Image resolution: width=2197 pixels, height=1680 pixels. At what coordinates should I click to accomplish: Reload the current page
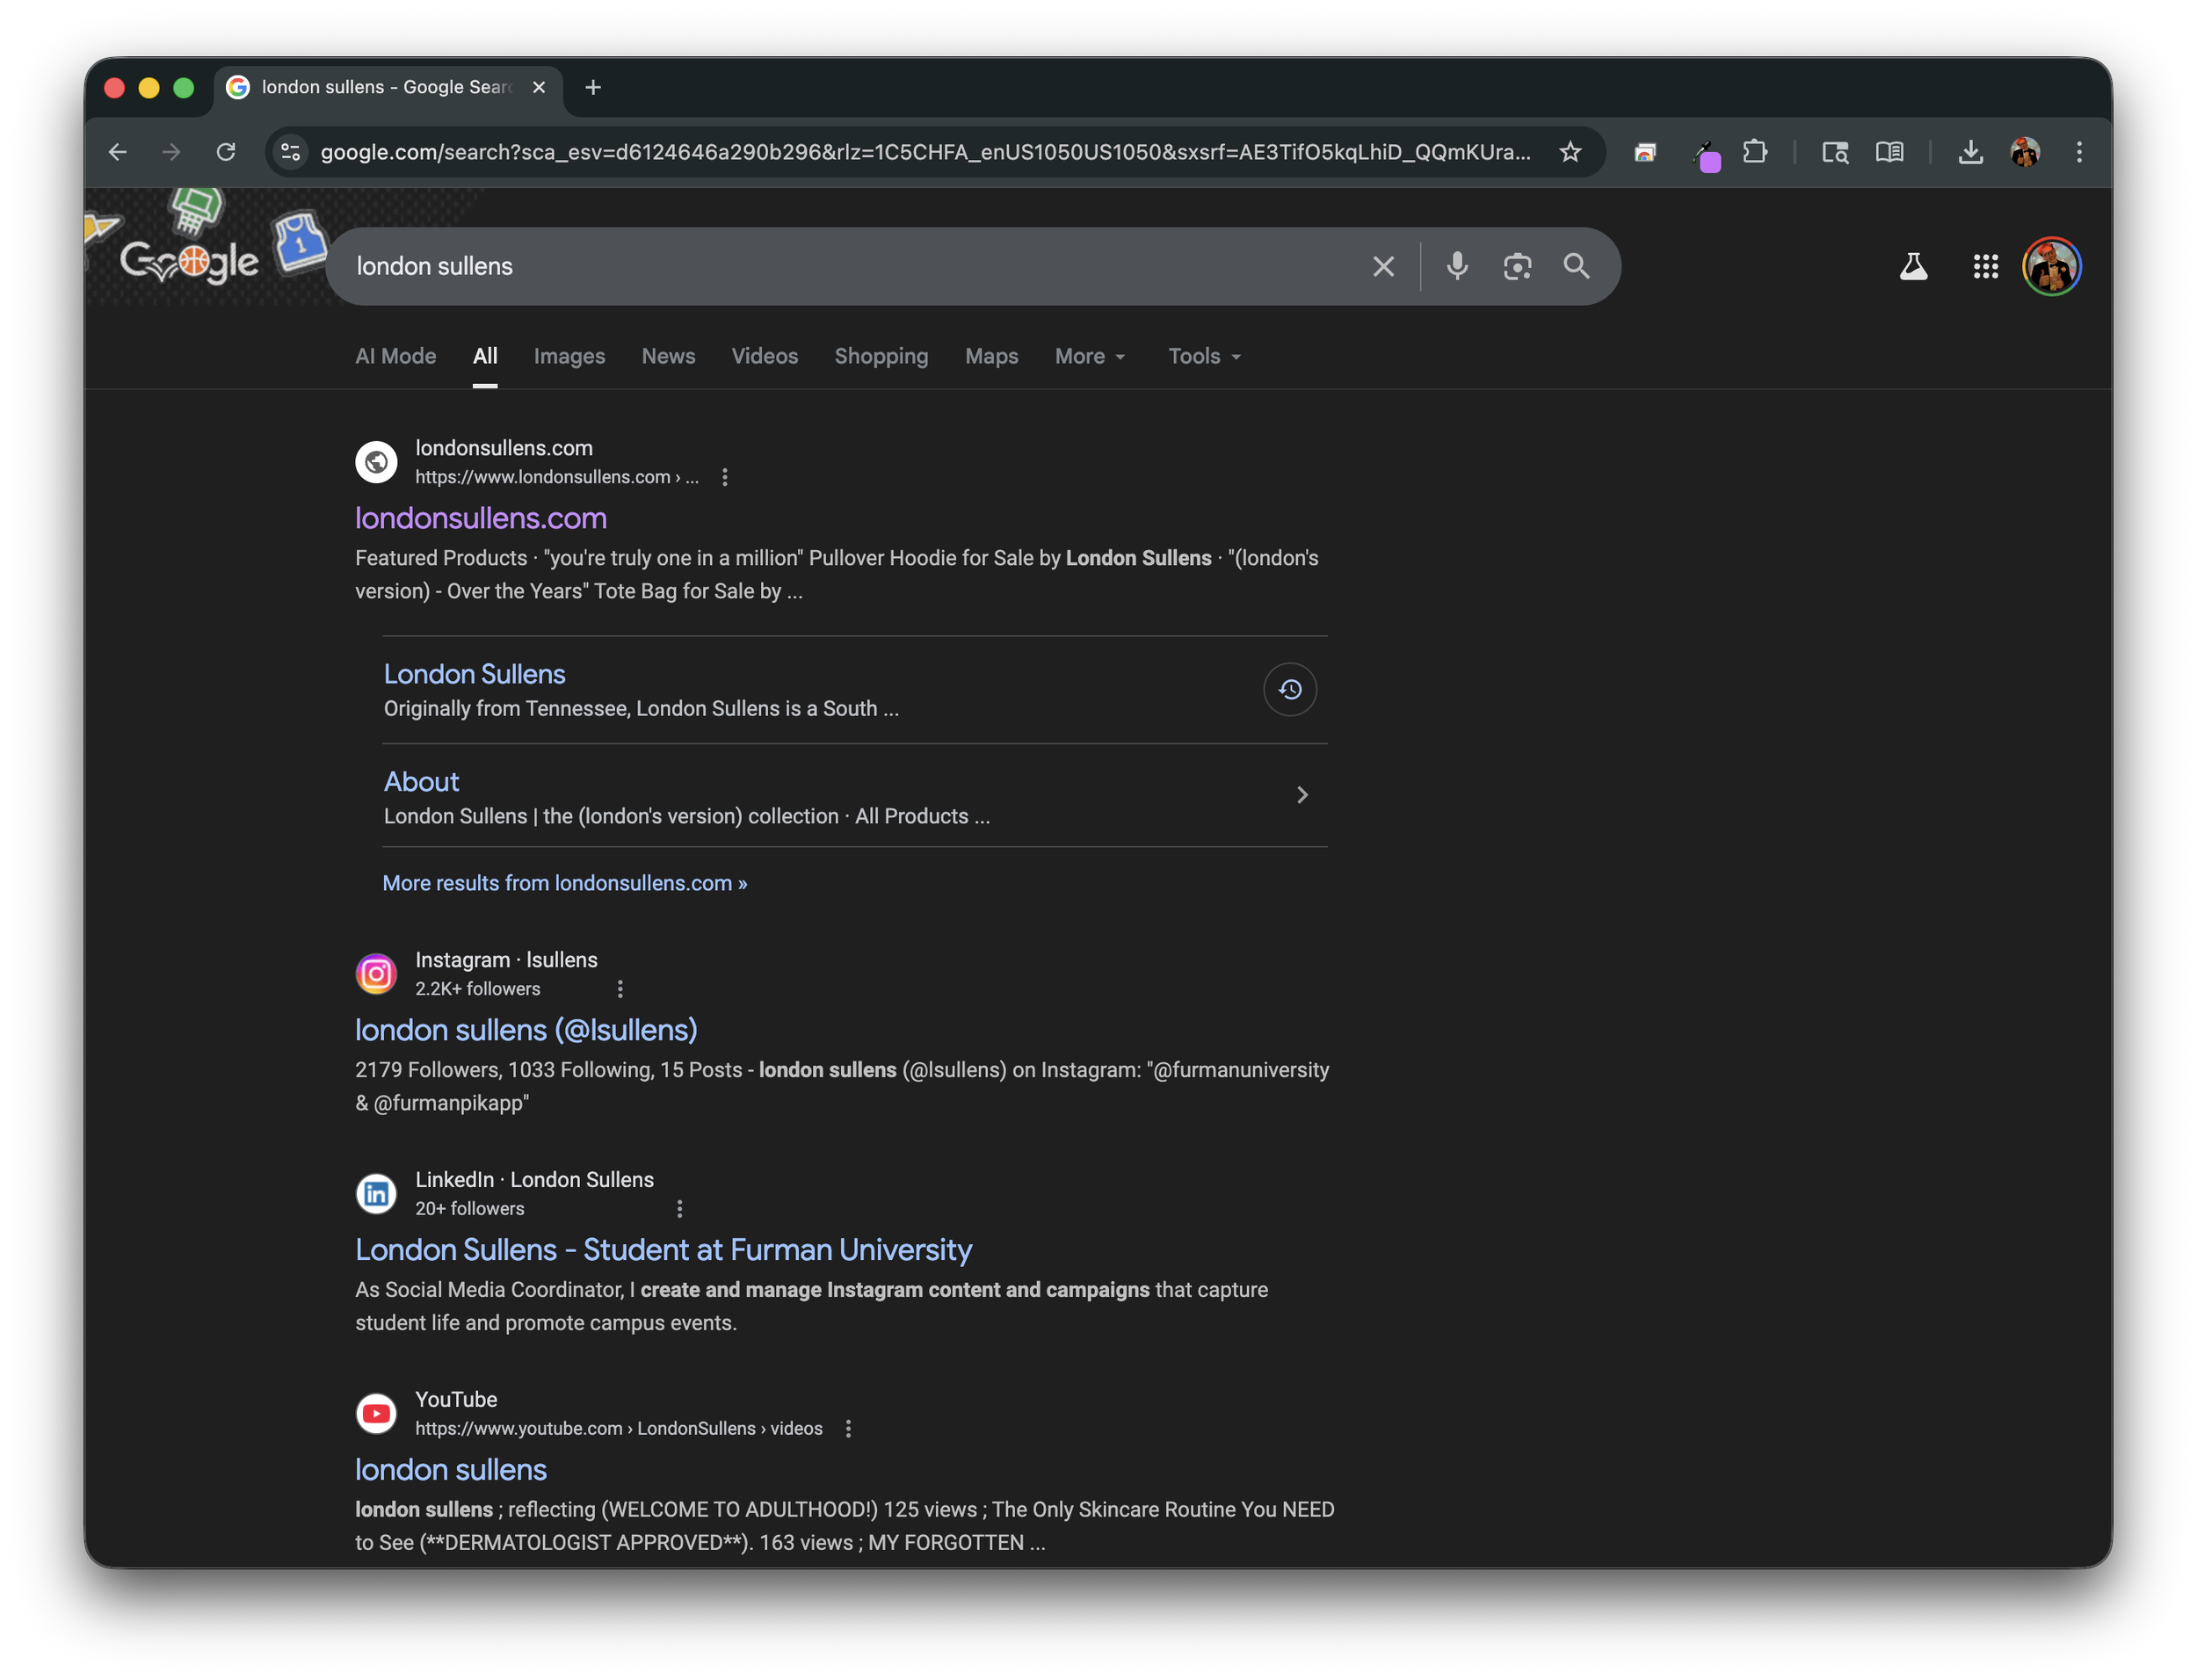pyautogui.click(x=226, y=152)
